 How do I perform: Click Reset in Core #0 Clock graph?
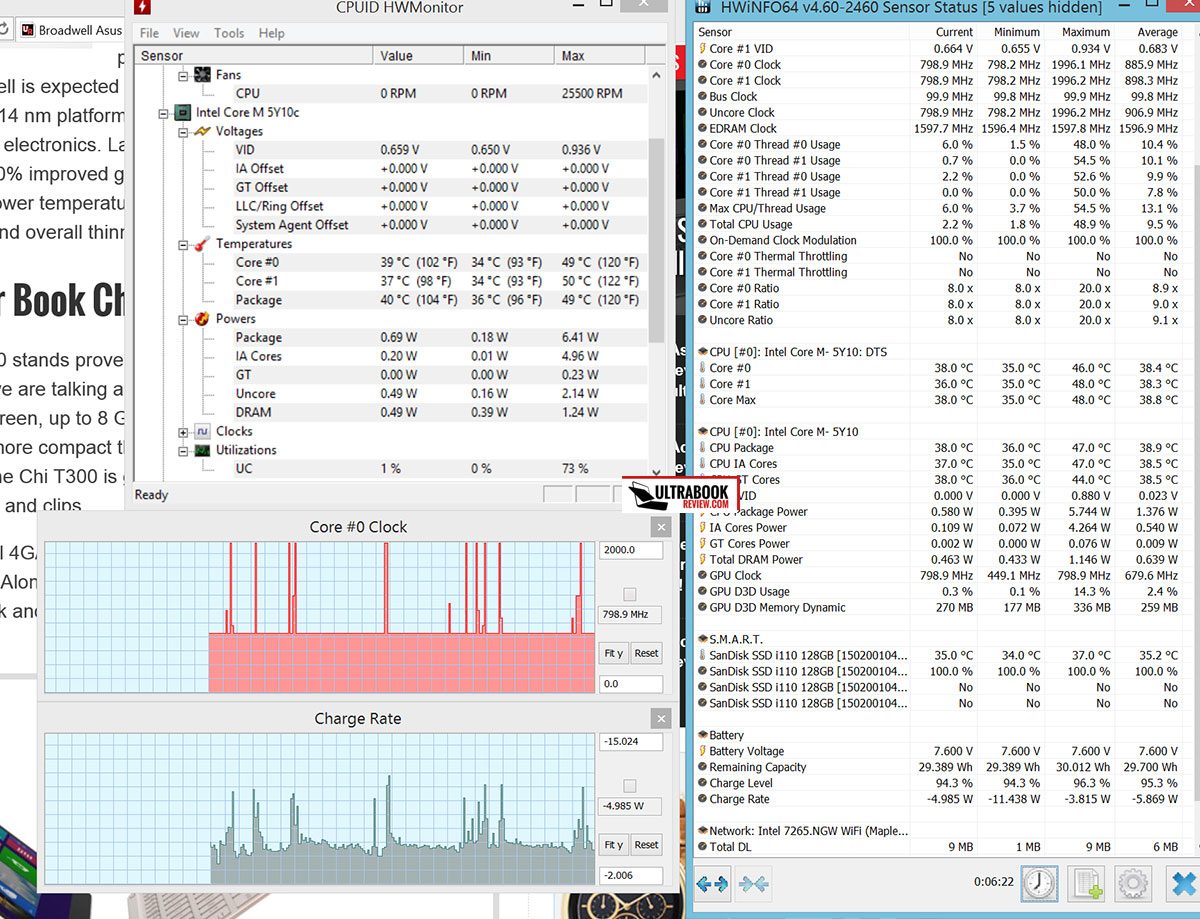click(647, 653)
